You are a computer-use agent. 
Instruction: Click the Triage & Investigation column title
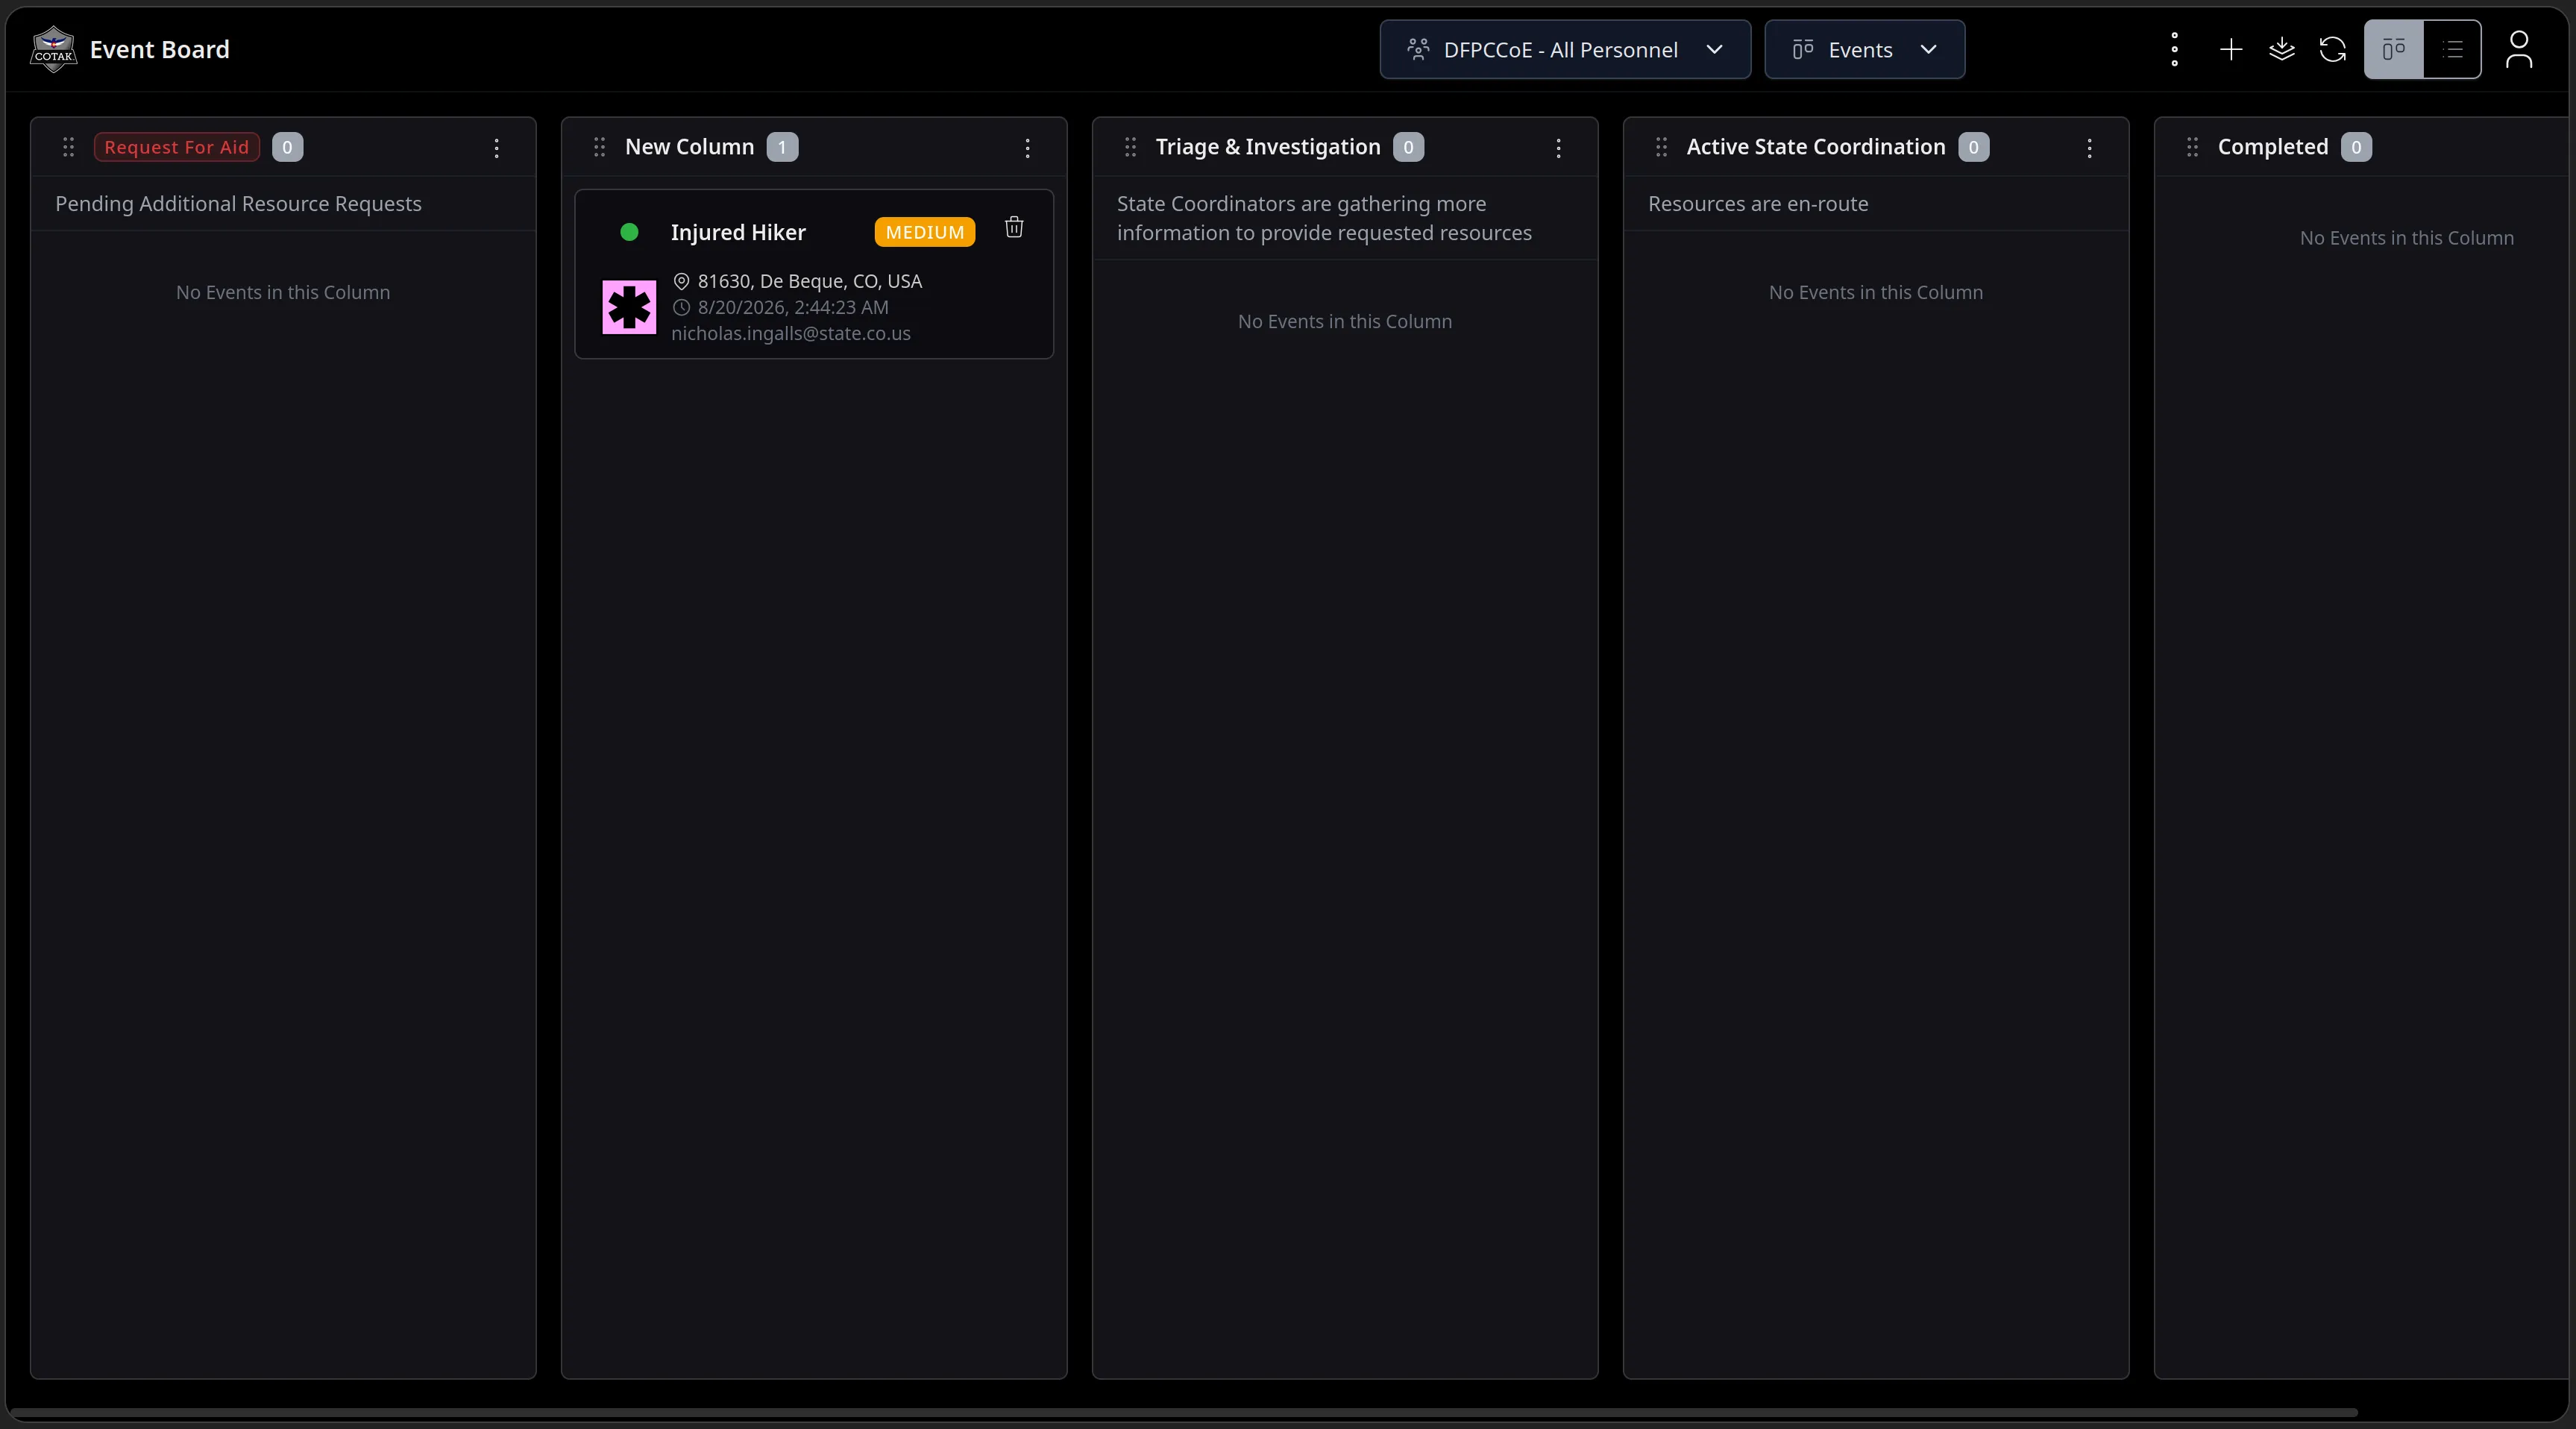pyautogui.click(x=1267, y=147)
